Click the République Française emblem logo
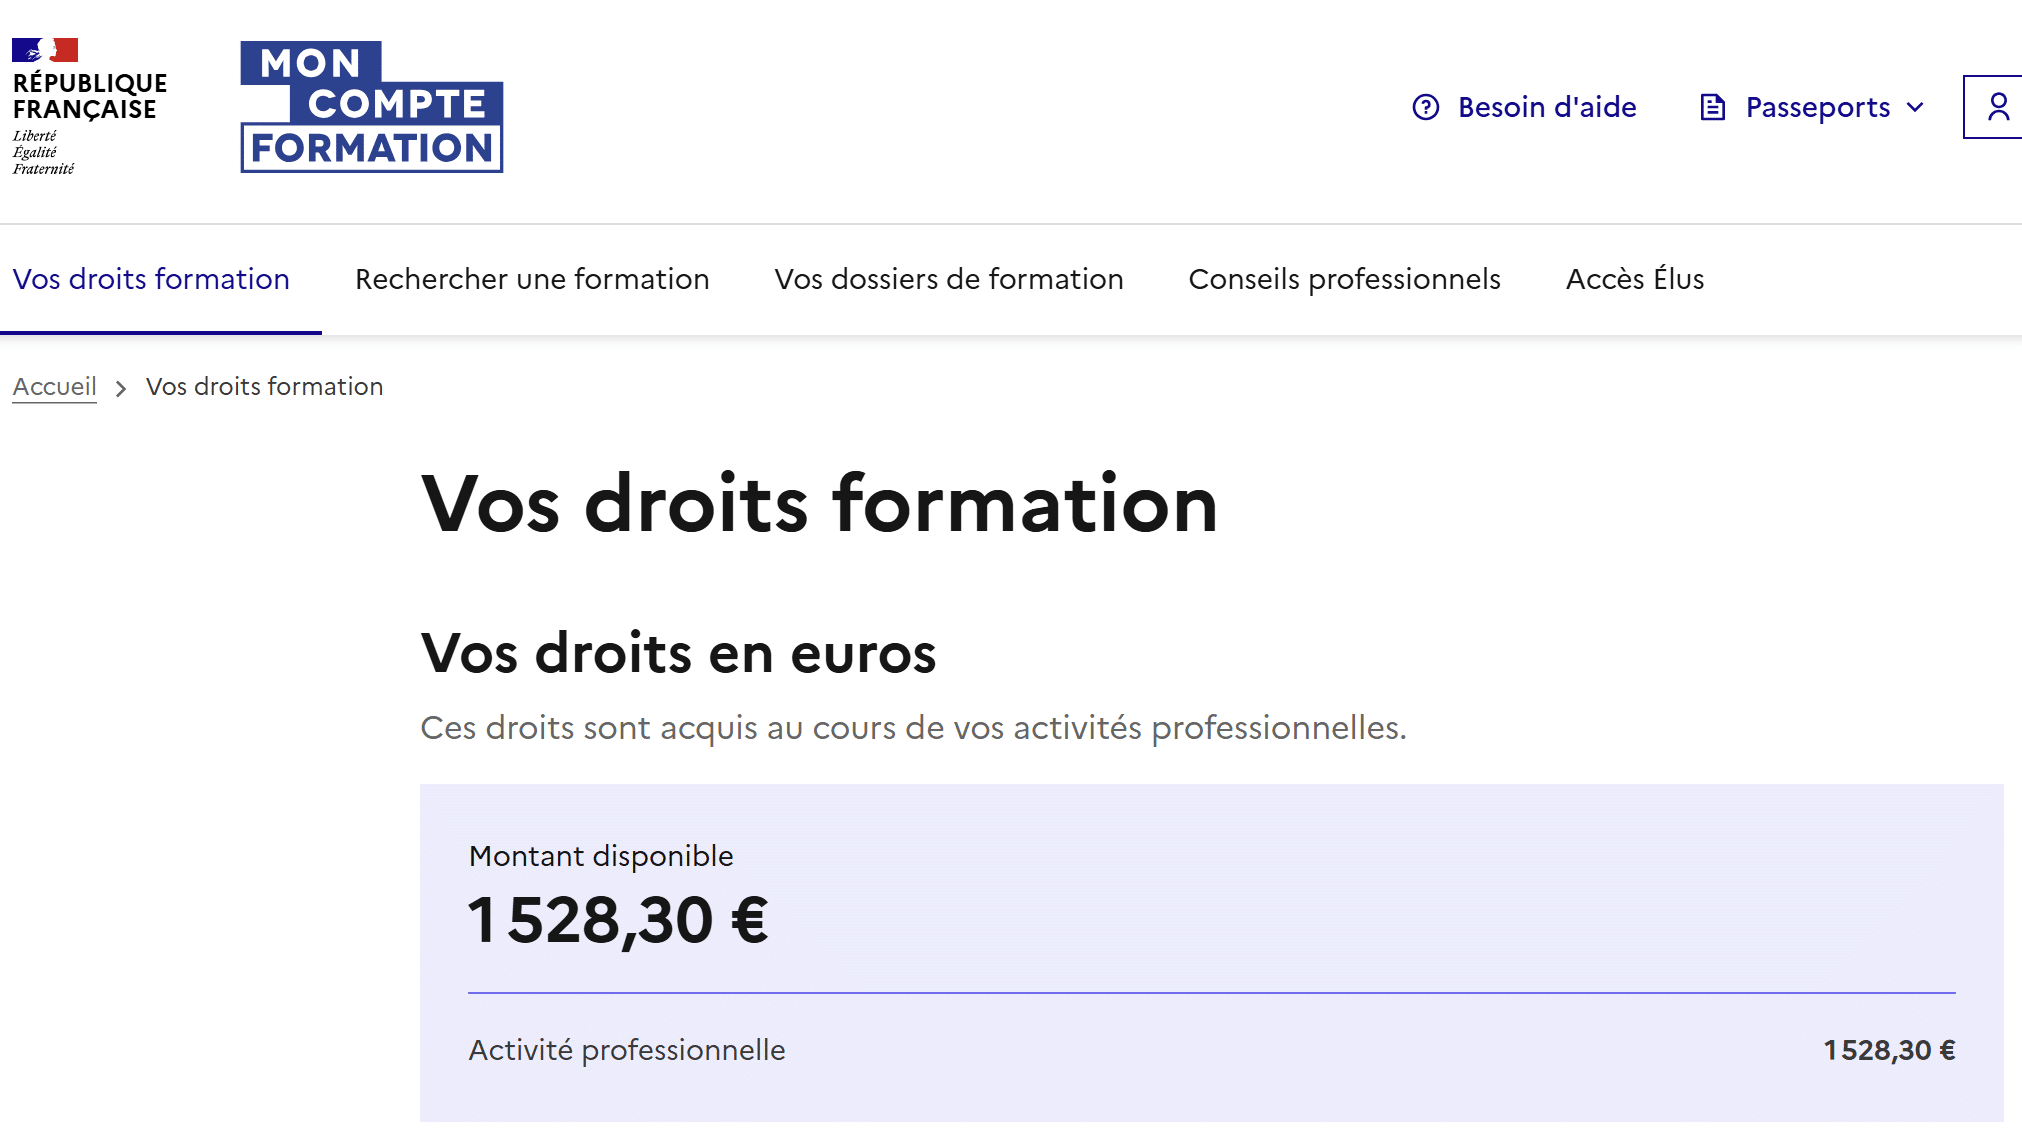The image size is (2022, 1130). (88, 106)
